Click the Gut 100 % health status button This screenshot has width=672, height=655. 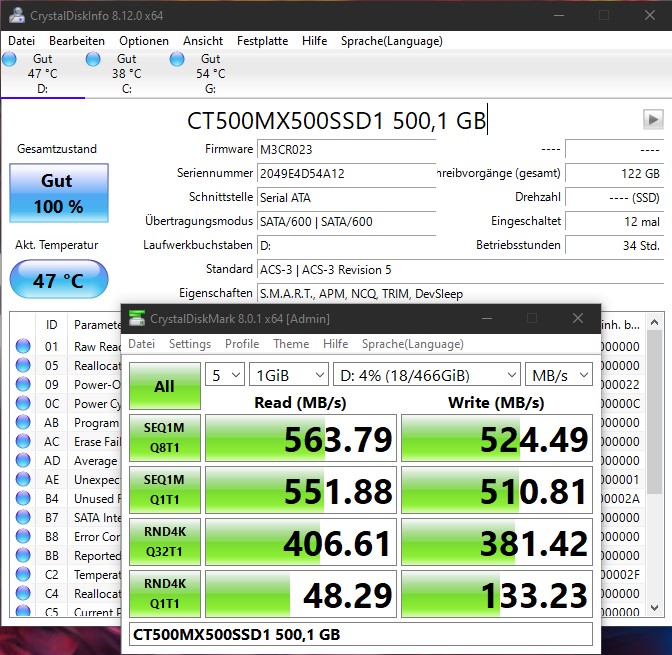pyautogui.click(x=59, y=193)
